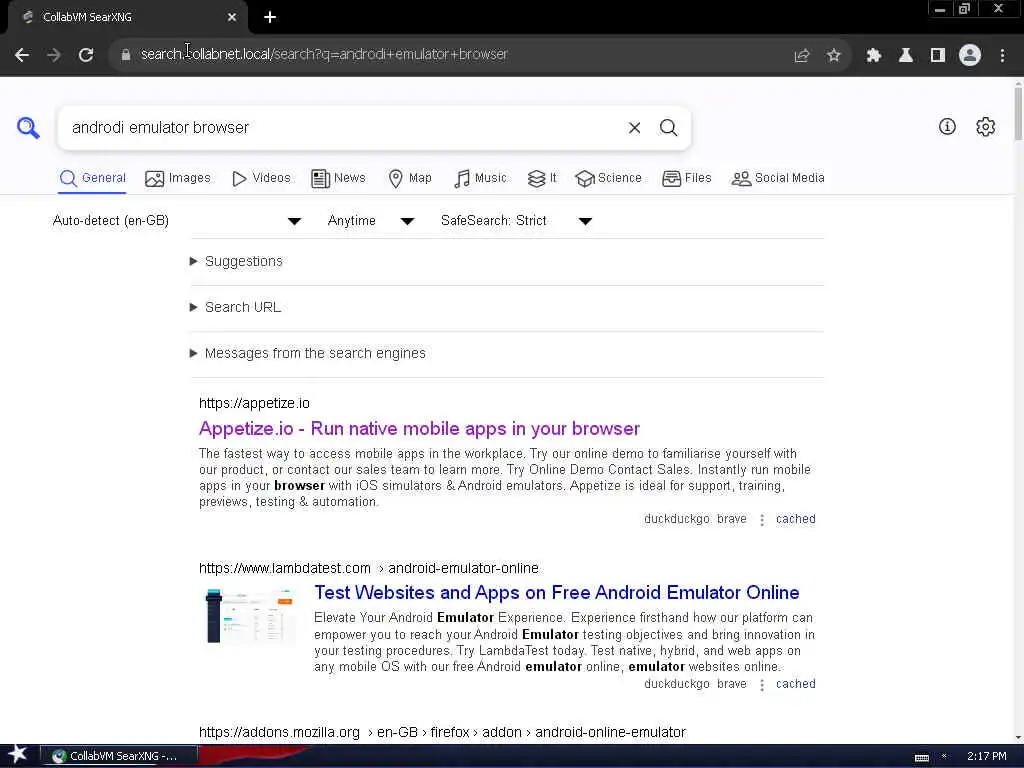The width and height of the screenshot is (1024, 768).
Task: Open cached version of Appetize.io result
Action: pyautogui.click(x=795, y=519)
